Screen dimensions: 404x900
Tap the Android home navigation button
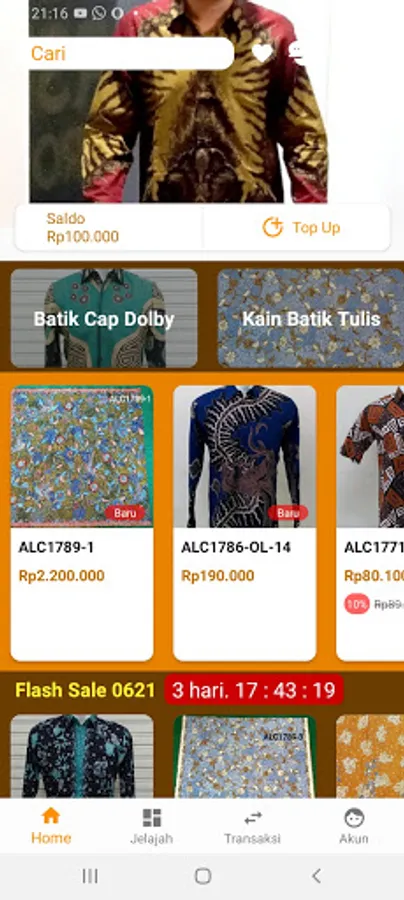point(203,876)
